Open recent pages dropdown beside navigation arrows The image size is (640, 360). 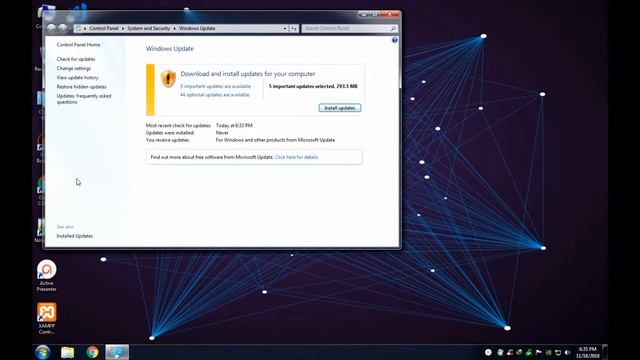tap(70, 29)
